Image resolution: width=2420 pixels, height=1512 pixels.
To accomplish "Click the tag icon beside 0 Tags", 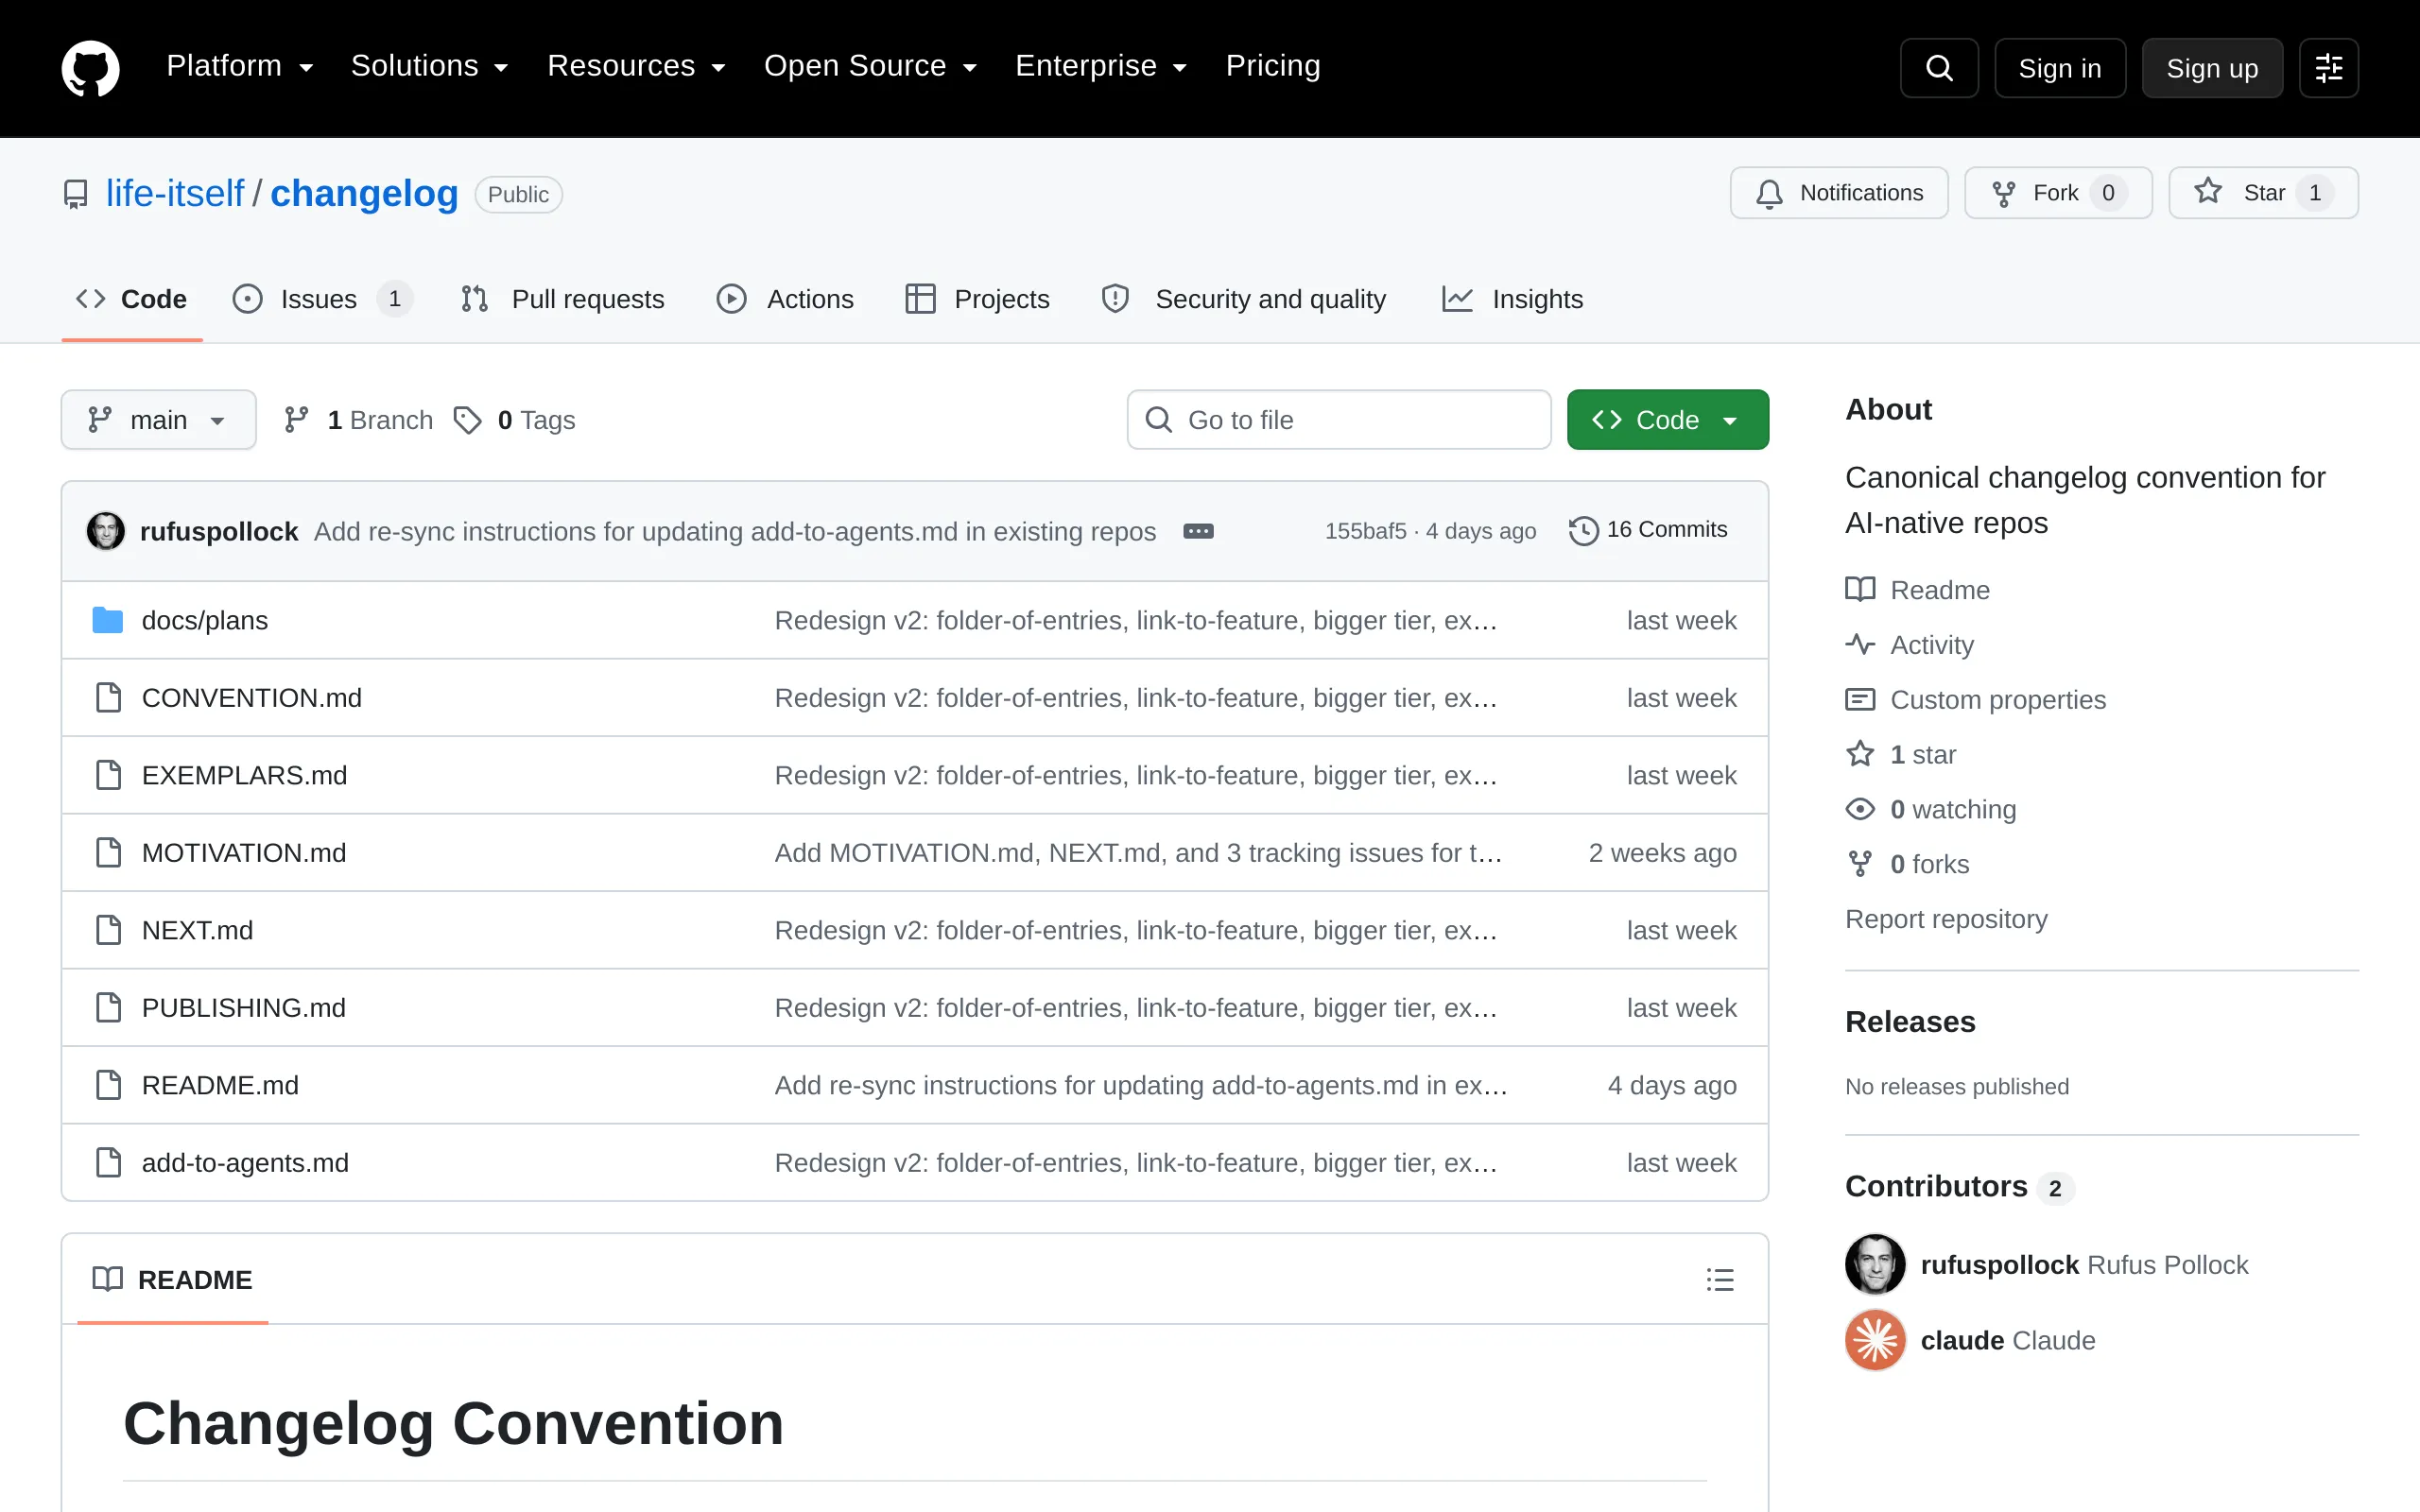I will 467,420.
